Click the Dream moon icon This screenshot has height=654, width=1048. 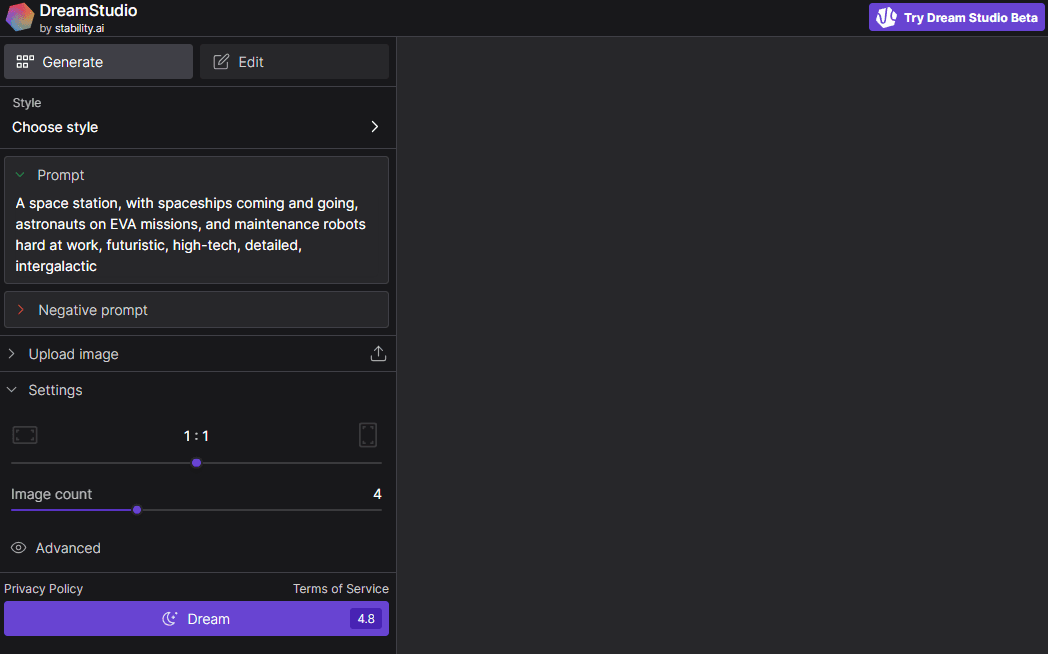tap(170, 619)
